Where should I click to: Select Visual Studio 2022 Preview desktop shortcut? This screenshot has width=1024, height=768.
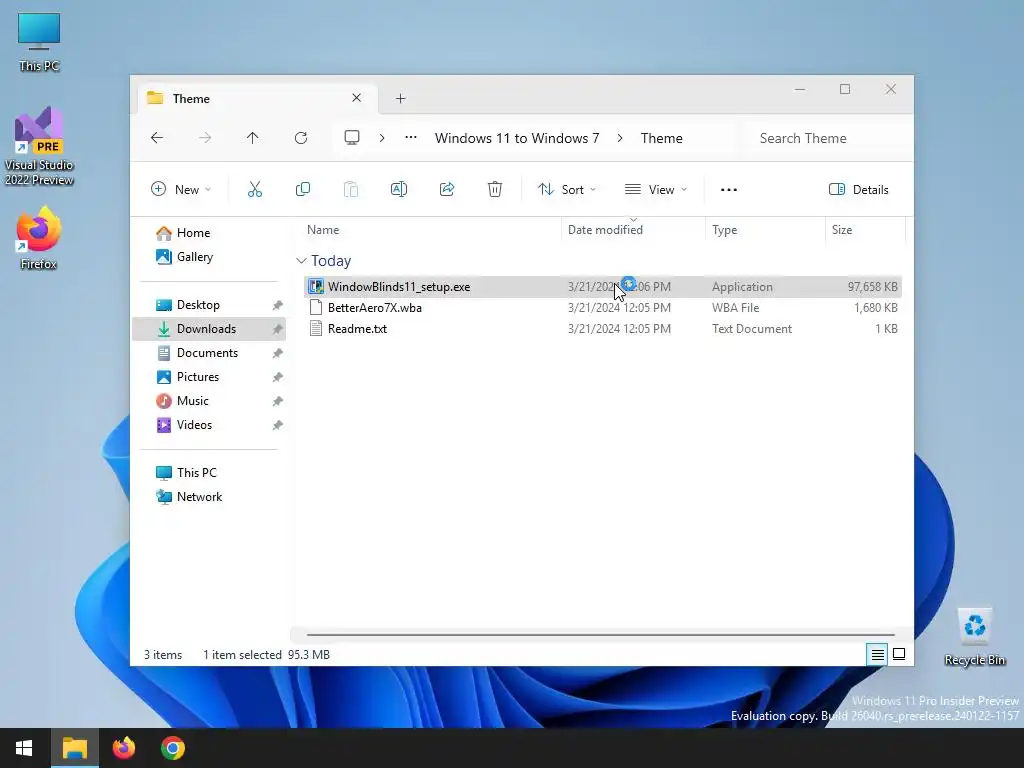[39, 146]
